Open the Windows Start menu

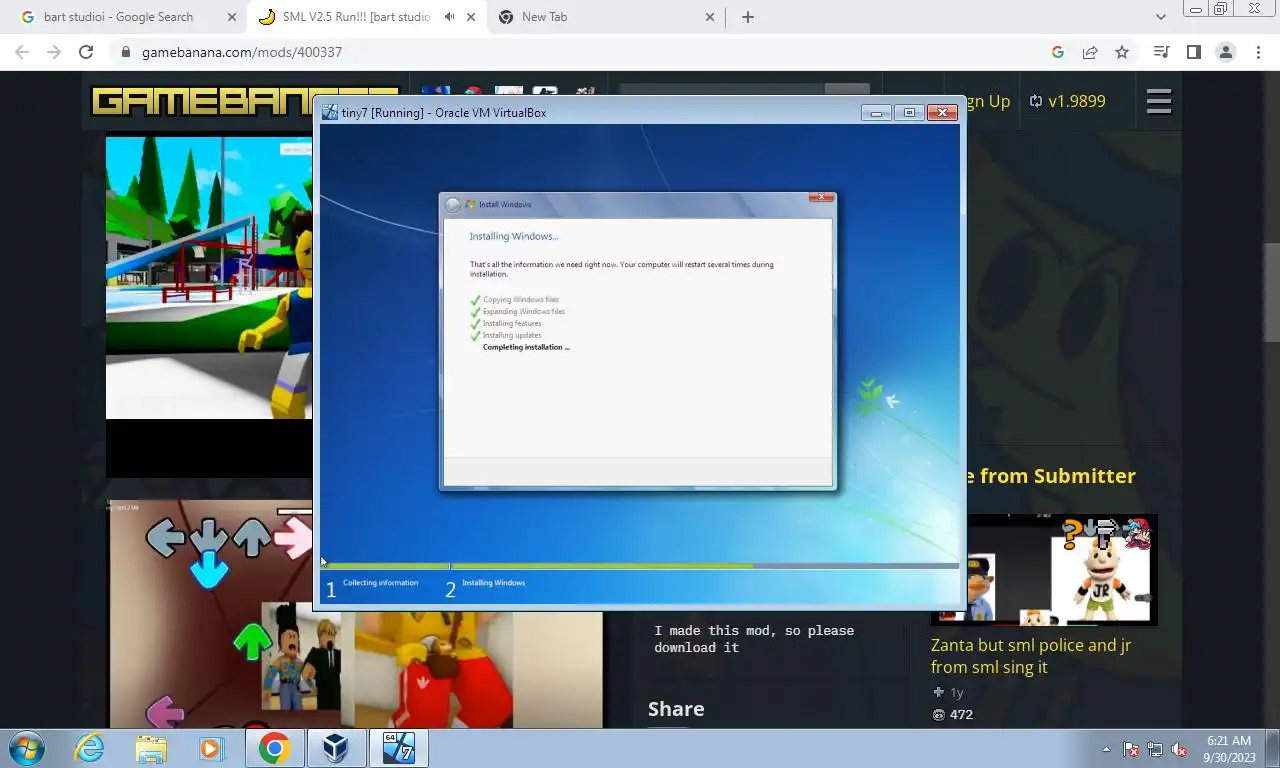(x=26, y=748)
